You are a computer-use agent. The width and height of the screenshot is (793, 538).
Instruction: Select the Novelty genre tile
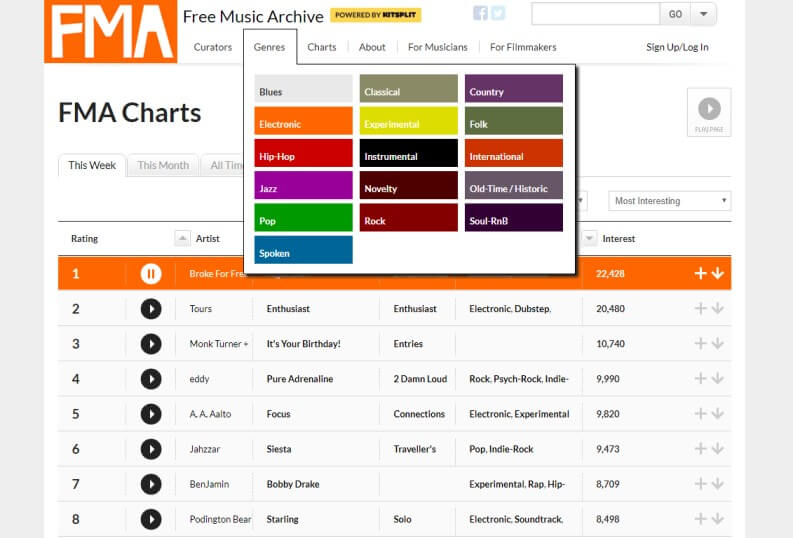pyautogui.click(x=409, y=185)
